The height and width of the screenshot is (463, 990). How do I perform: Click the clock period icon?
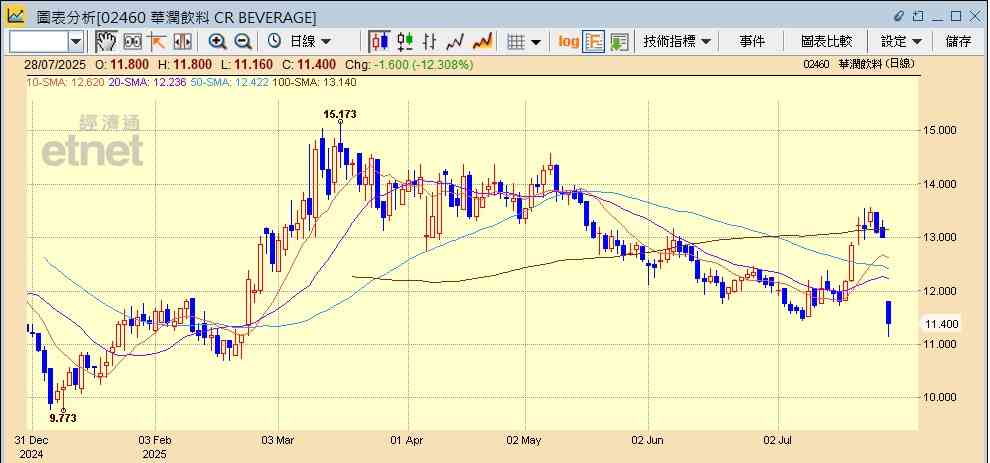[275, 42]
